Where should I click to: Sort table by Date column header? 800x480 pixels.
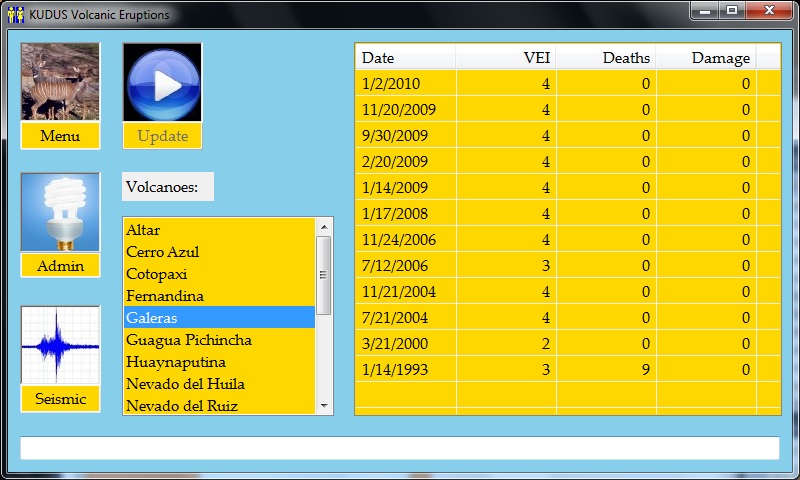pos(405,58)
